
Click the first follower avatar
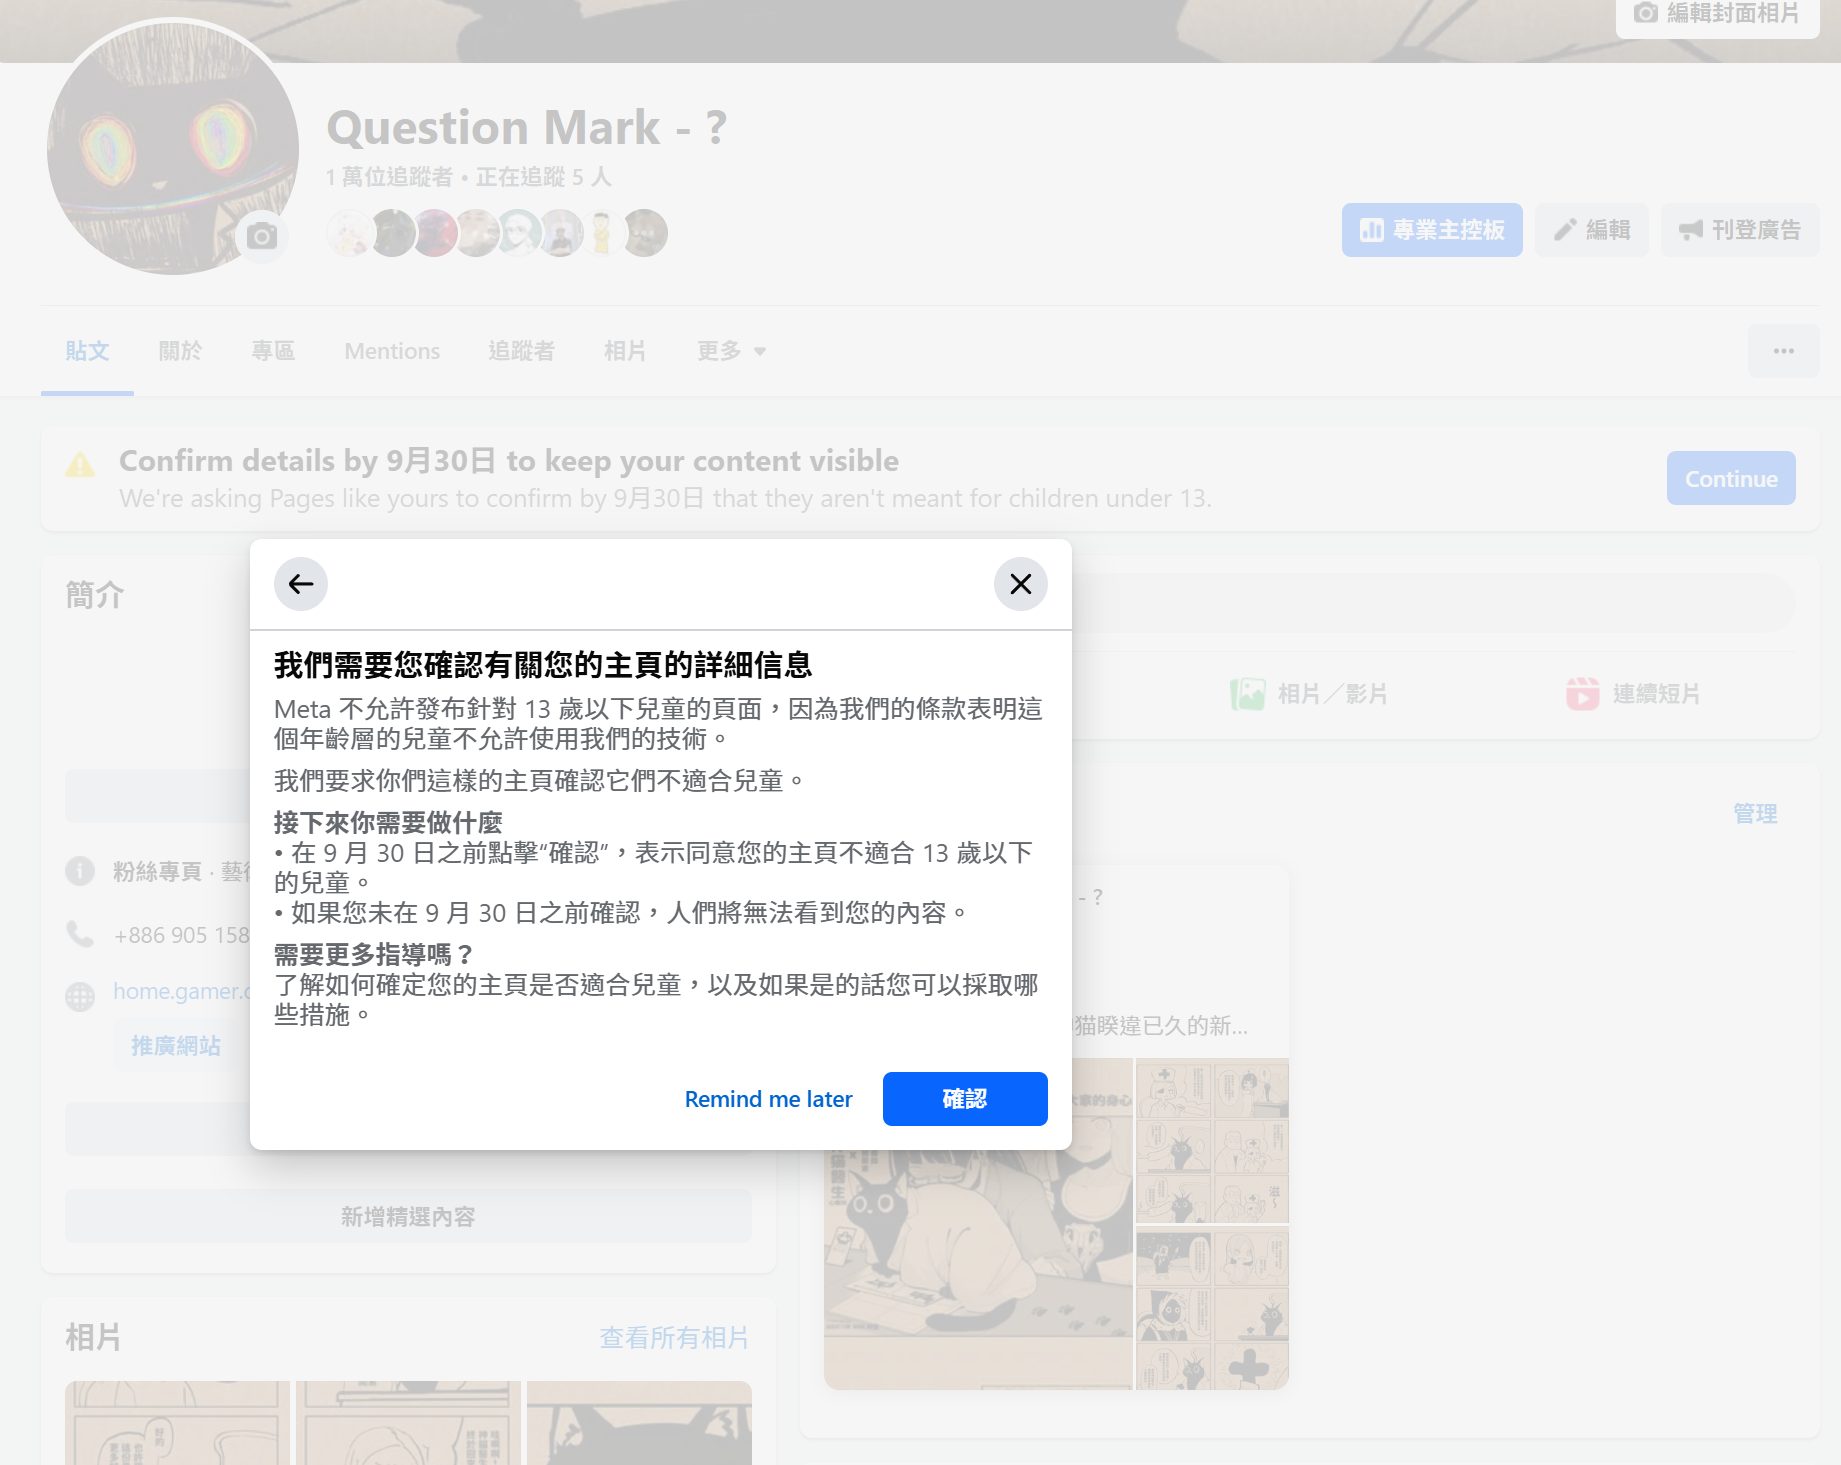(x=348, y=233)
